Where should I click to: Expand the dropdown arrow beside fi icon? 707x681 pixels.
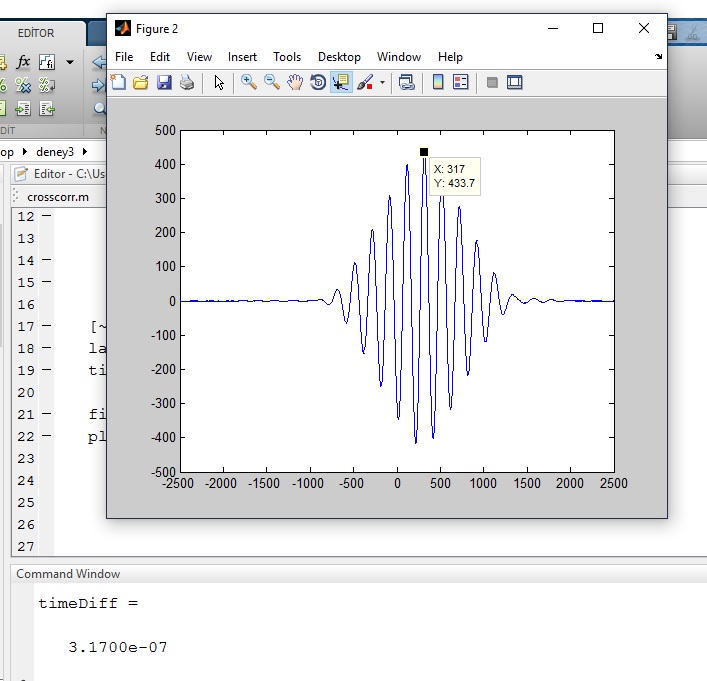pyautogui.click(x=70, y=62)
